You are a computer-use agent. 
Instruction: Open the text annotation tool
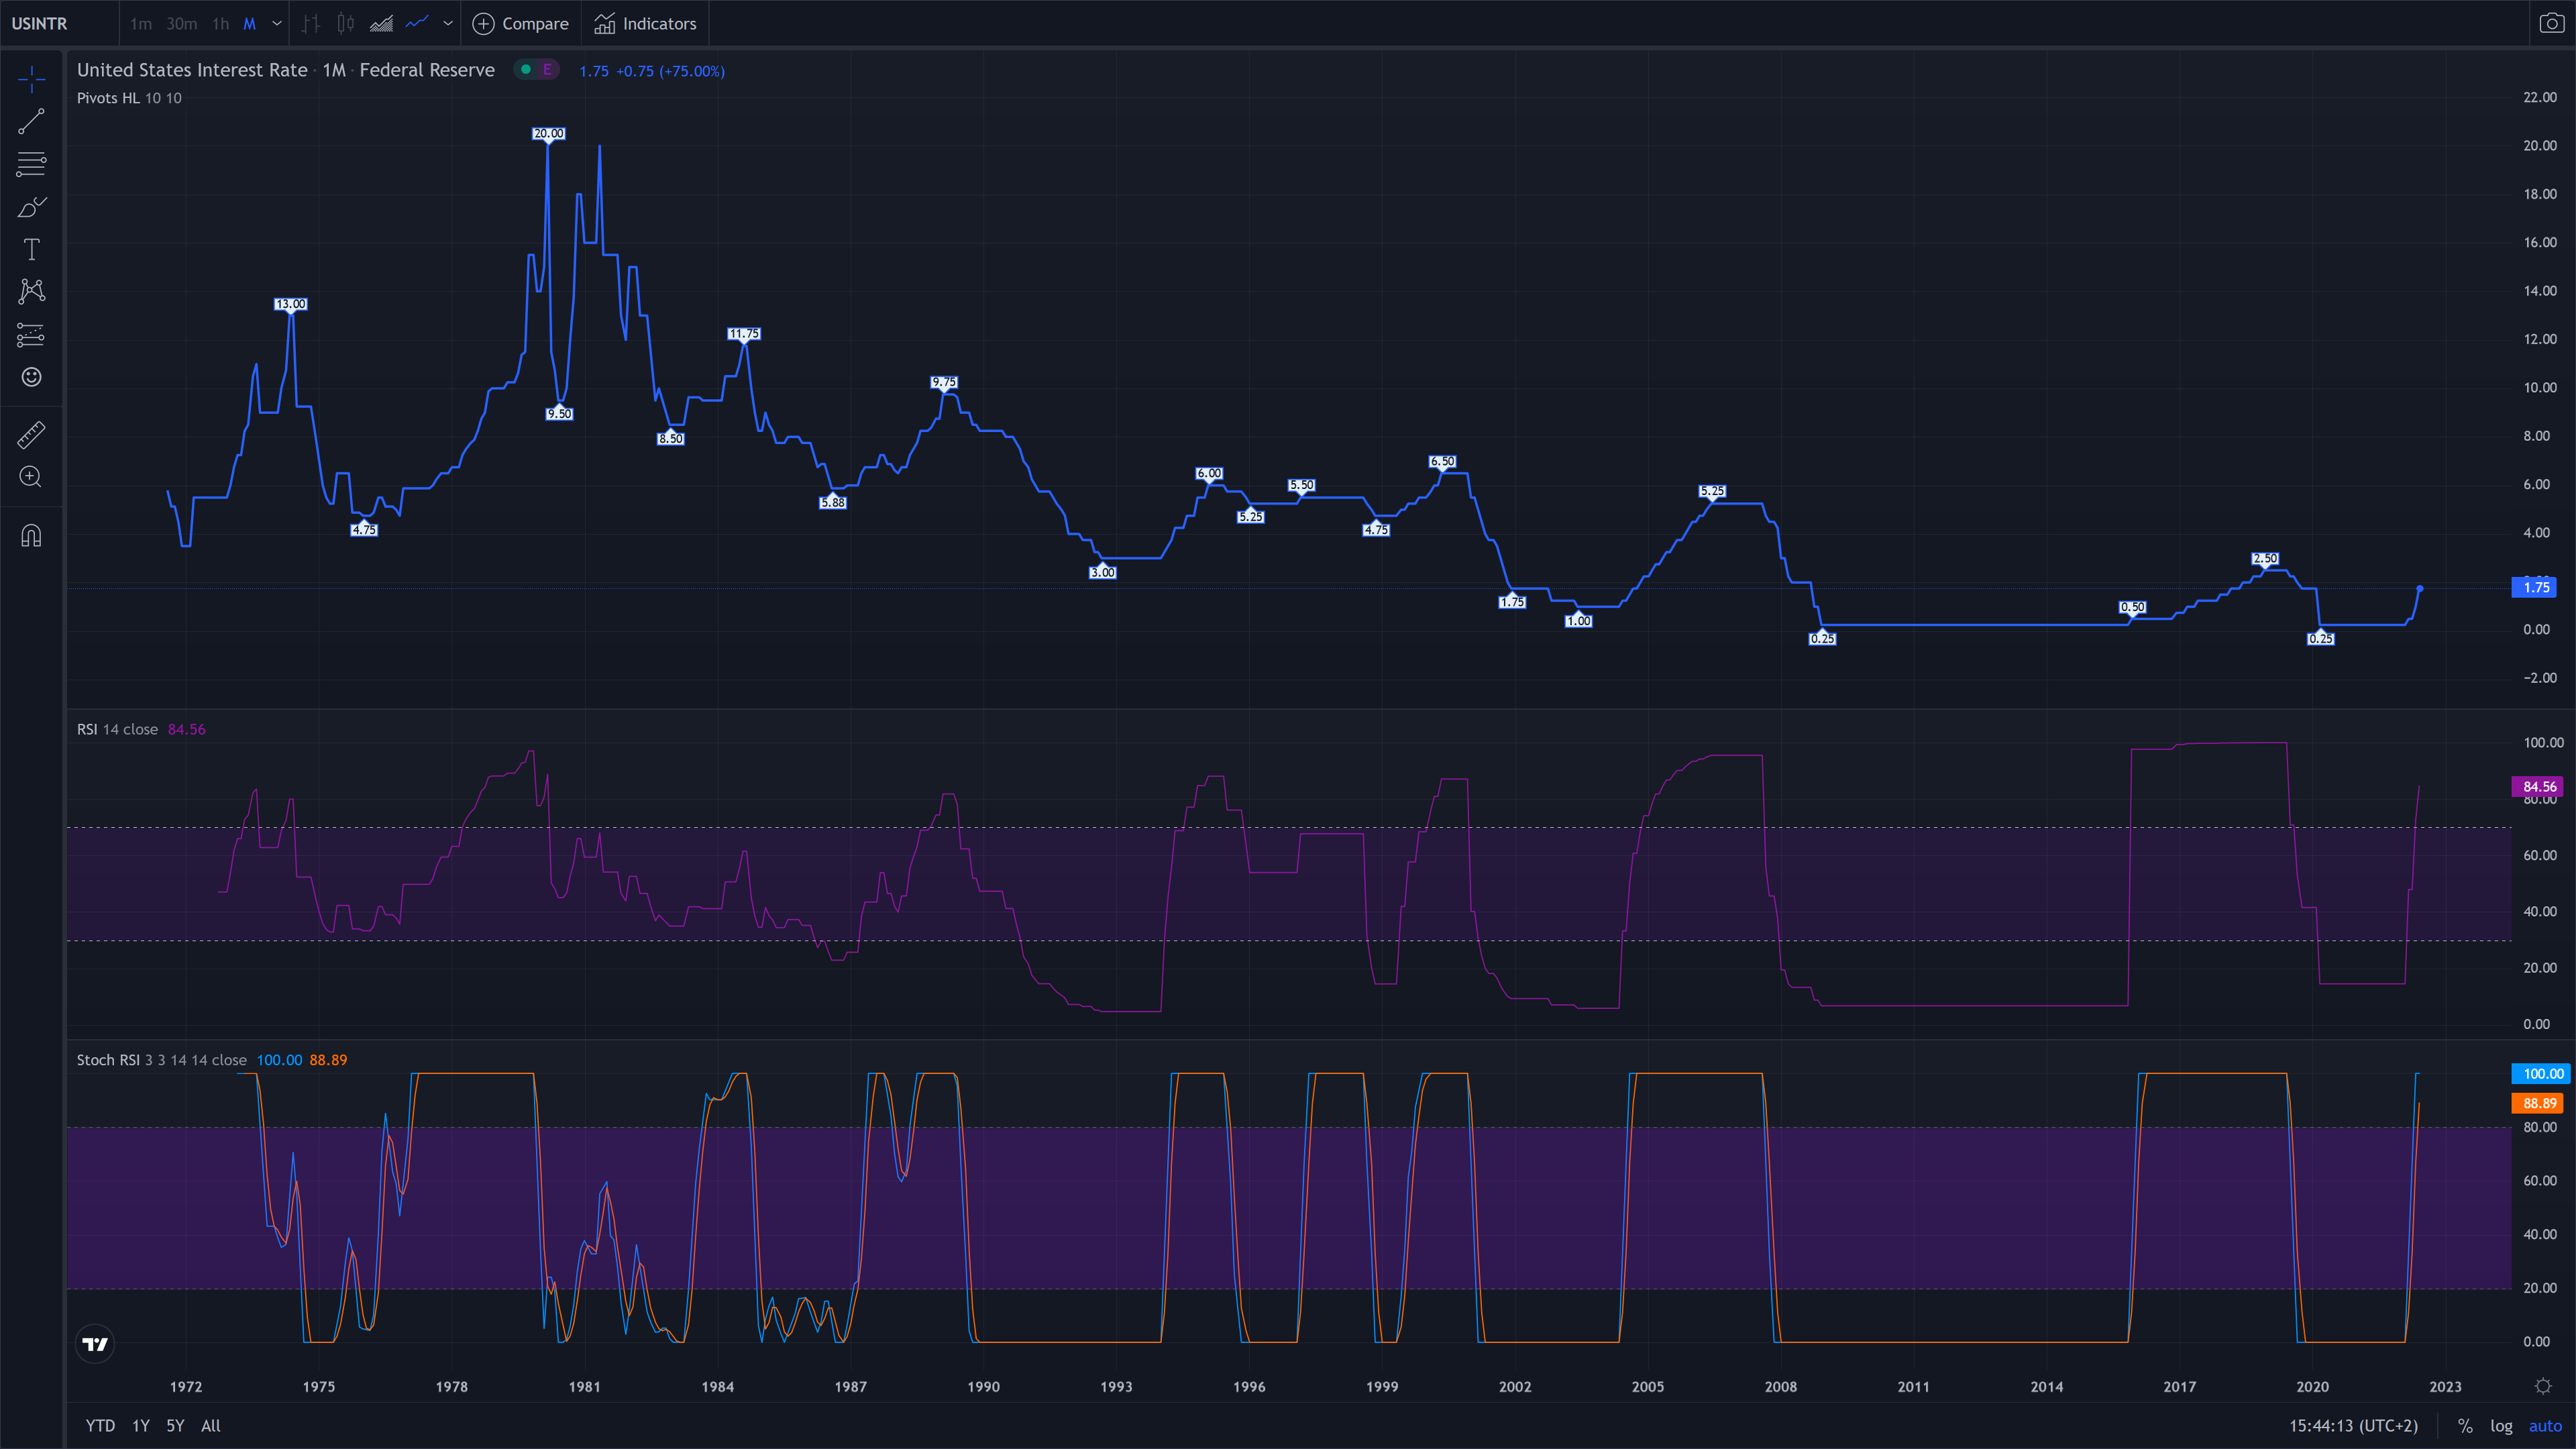point(31,249)
